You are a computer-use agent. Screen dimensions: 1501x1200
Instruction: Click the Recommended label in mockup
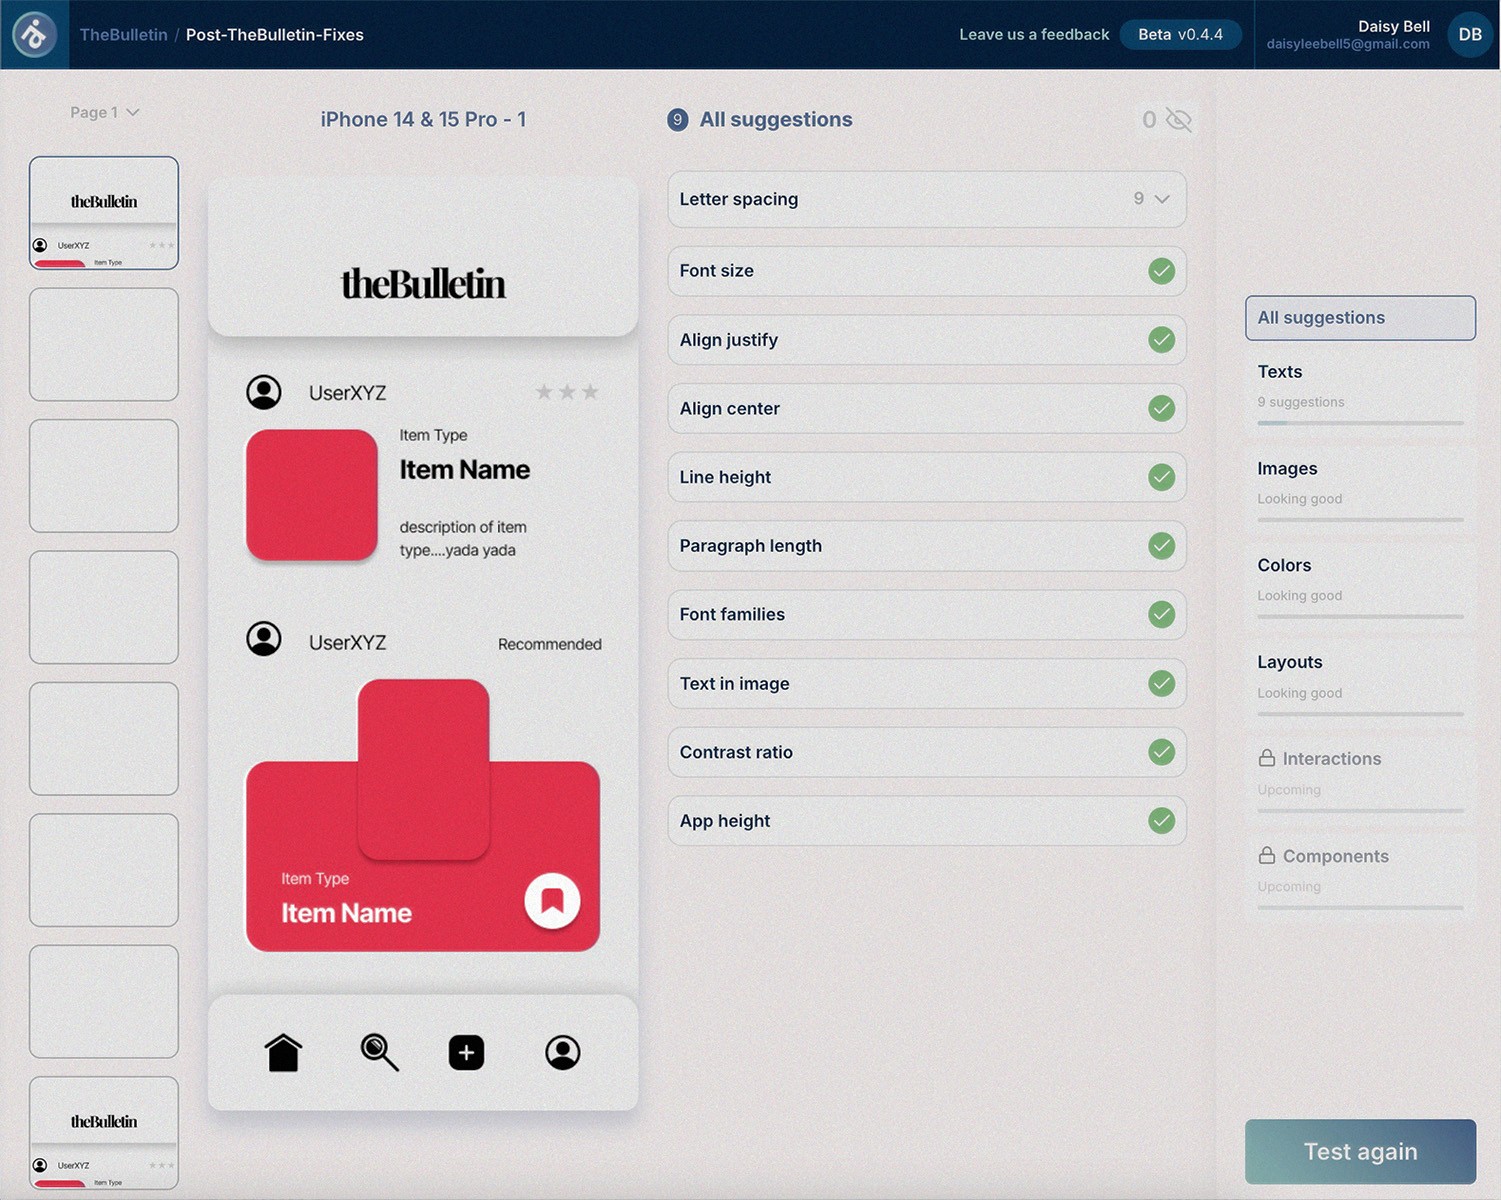550,645
